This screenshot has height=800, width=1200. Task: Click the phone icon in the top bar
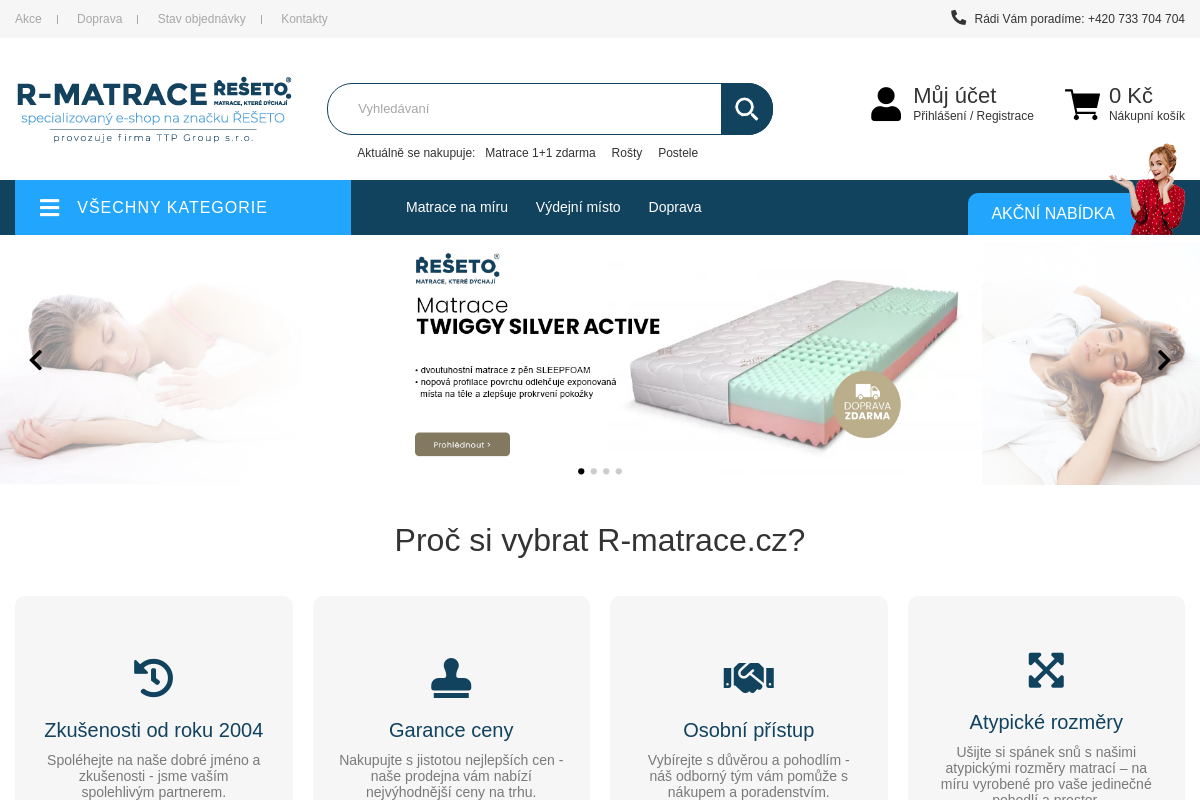click(958, 17)
